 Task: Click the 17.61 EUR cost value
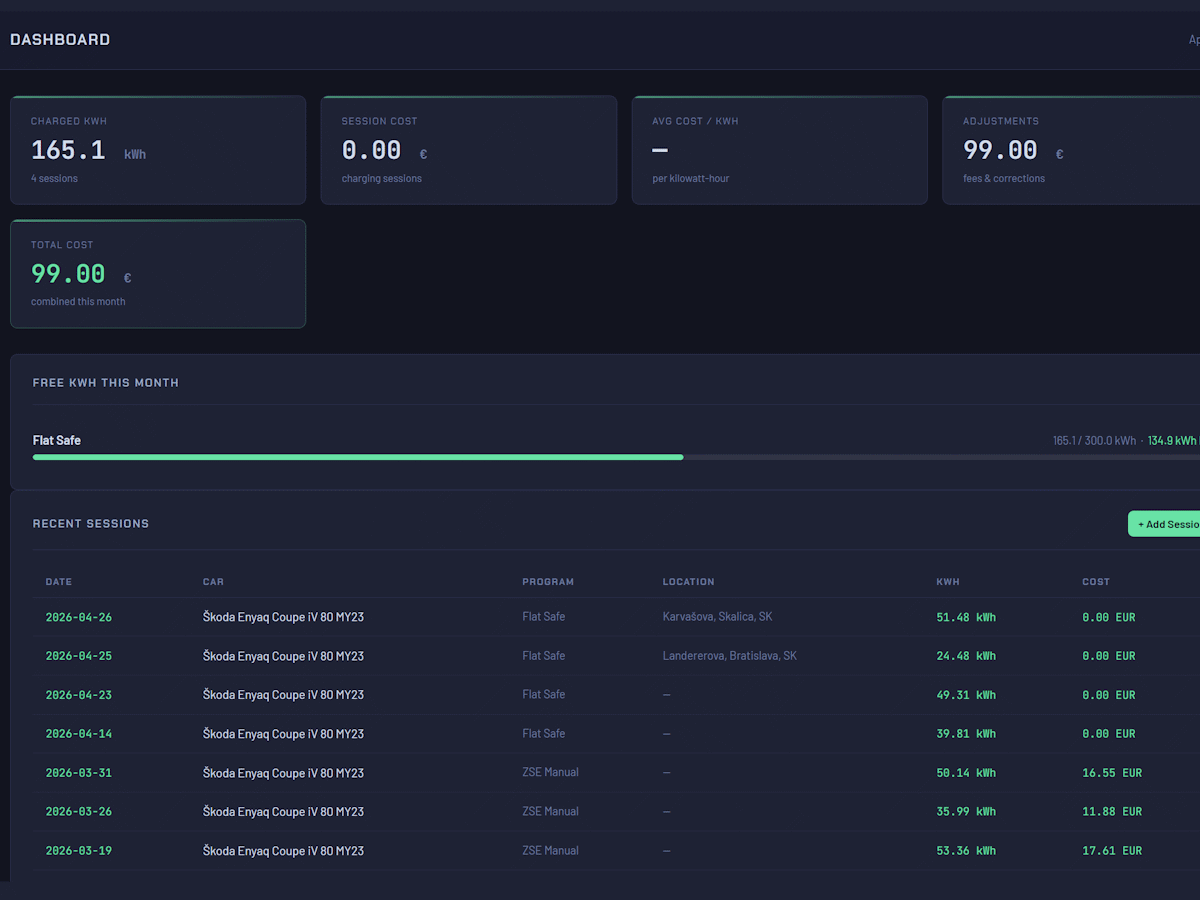pyautogui.click(x=1111, y=851)
